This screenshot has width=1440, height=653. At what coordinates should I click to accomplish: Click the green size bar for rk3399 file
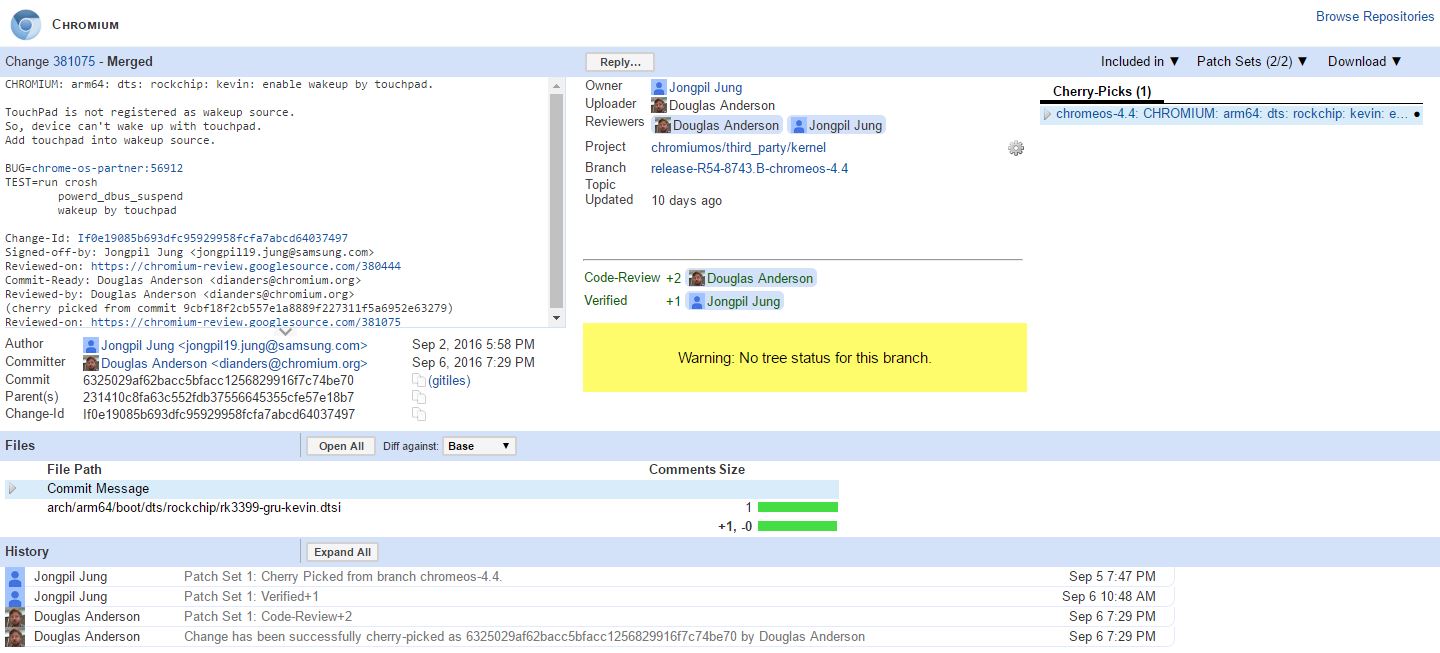[797, 507]
